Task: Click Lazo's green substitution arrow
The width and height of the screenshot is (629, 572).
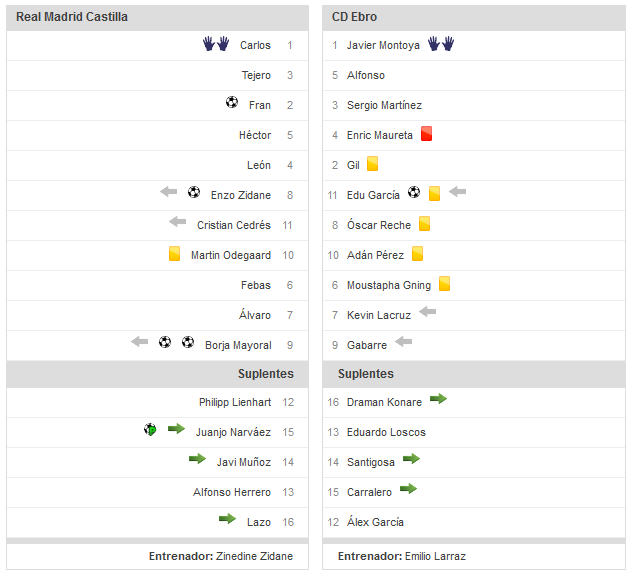Action: pyautogui.click(x=228, y=519)
